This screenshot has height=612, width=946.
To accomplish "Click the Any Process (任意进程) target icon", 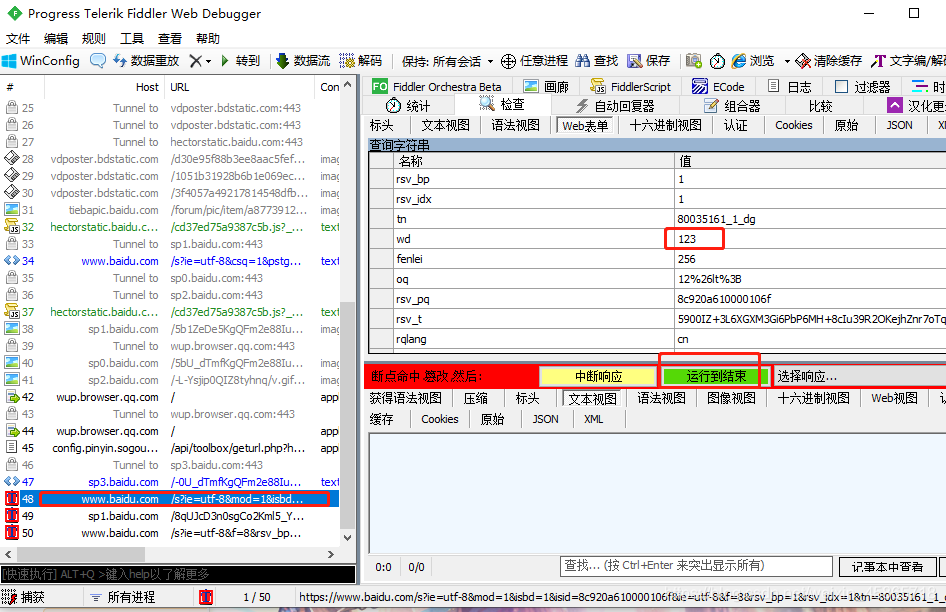I will tap(509, 61).
